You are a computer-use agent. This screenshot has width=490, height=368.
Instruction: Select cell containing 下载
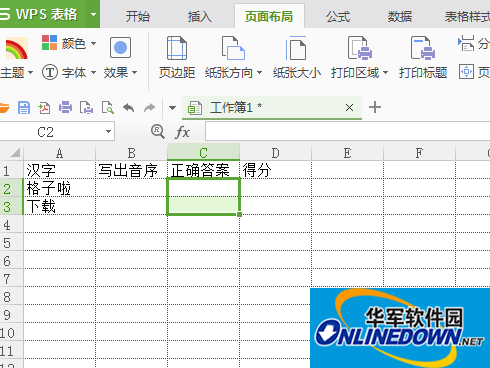tap(60, 206)
